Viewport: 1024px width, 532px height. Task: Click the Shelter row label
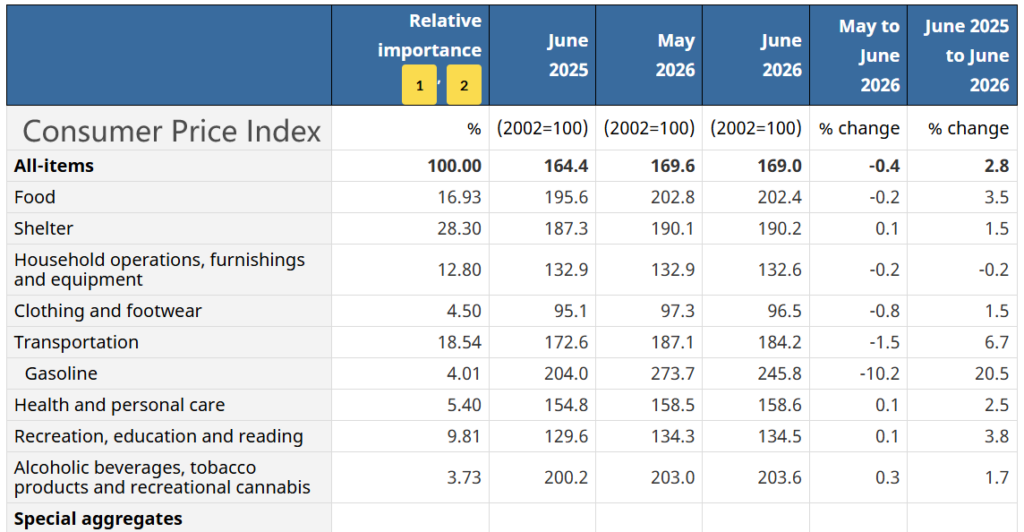tap(44, 228)
